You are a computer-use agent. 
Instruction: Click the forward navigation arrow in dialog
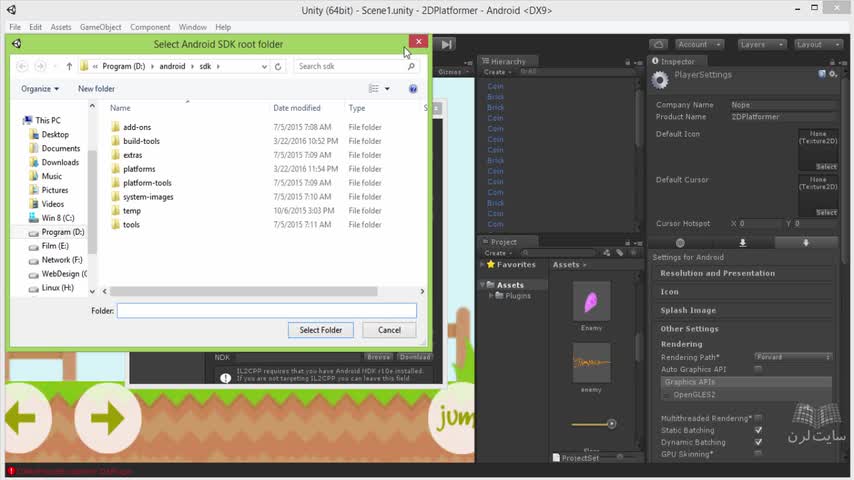point(40,66)
